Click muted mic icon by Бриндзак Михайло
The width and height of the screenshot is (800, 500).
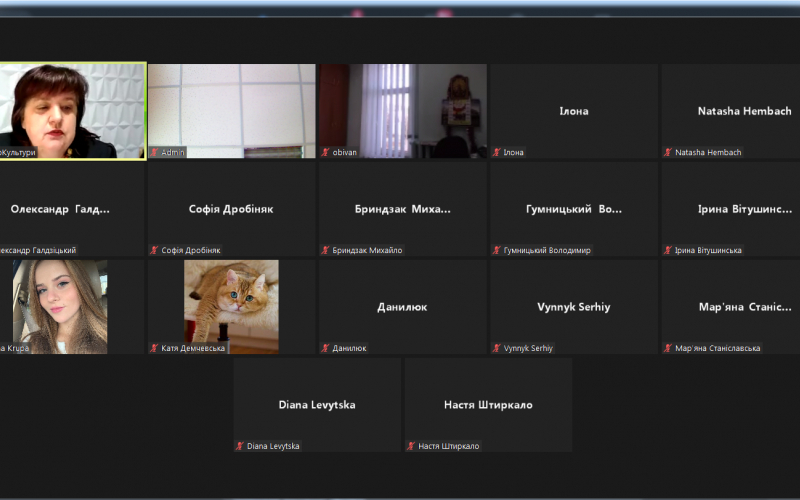(325, 250)
